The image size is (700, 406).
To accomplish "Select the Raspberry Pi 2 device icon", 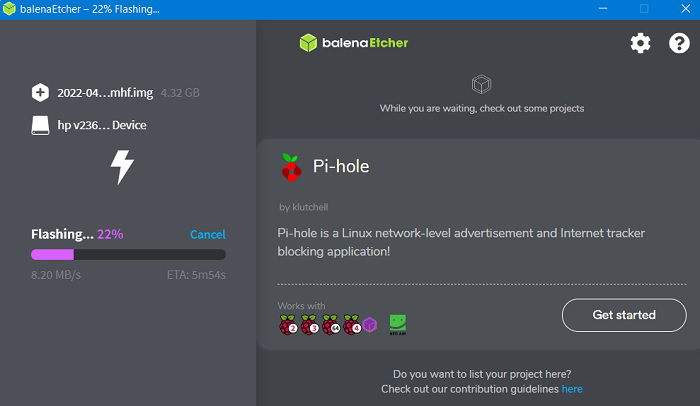I will pyautogui.click(x=288, y=325).
